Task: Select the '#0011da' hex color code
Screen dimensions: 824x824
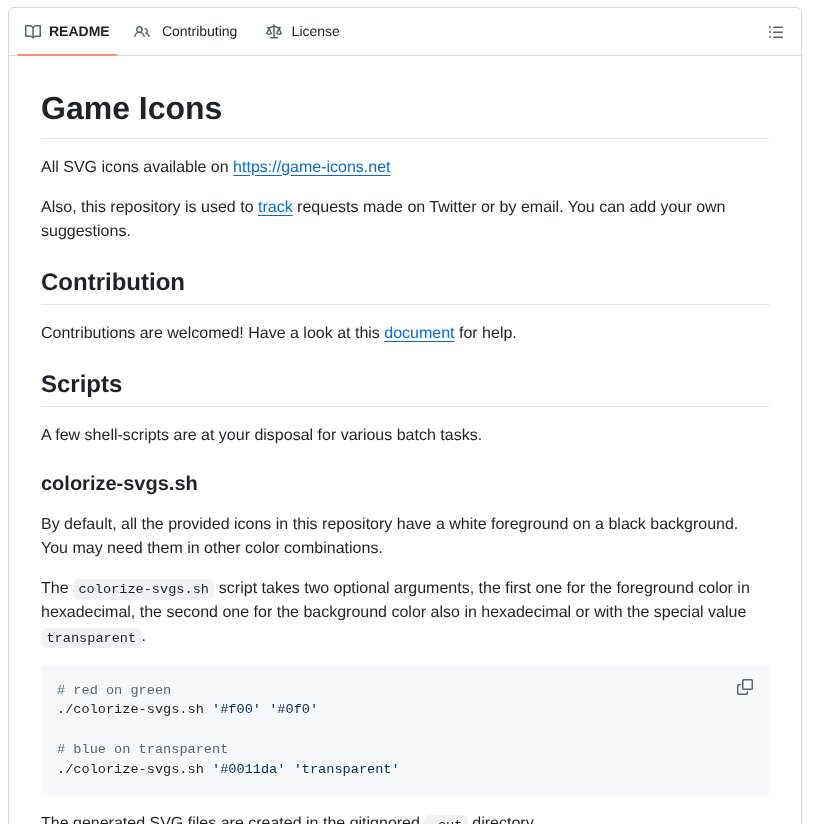Action: pyautogui.click(x=247, y=768)
